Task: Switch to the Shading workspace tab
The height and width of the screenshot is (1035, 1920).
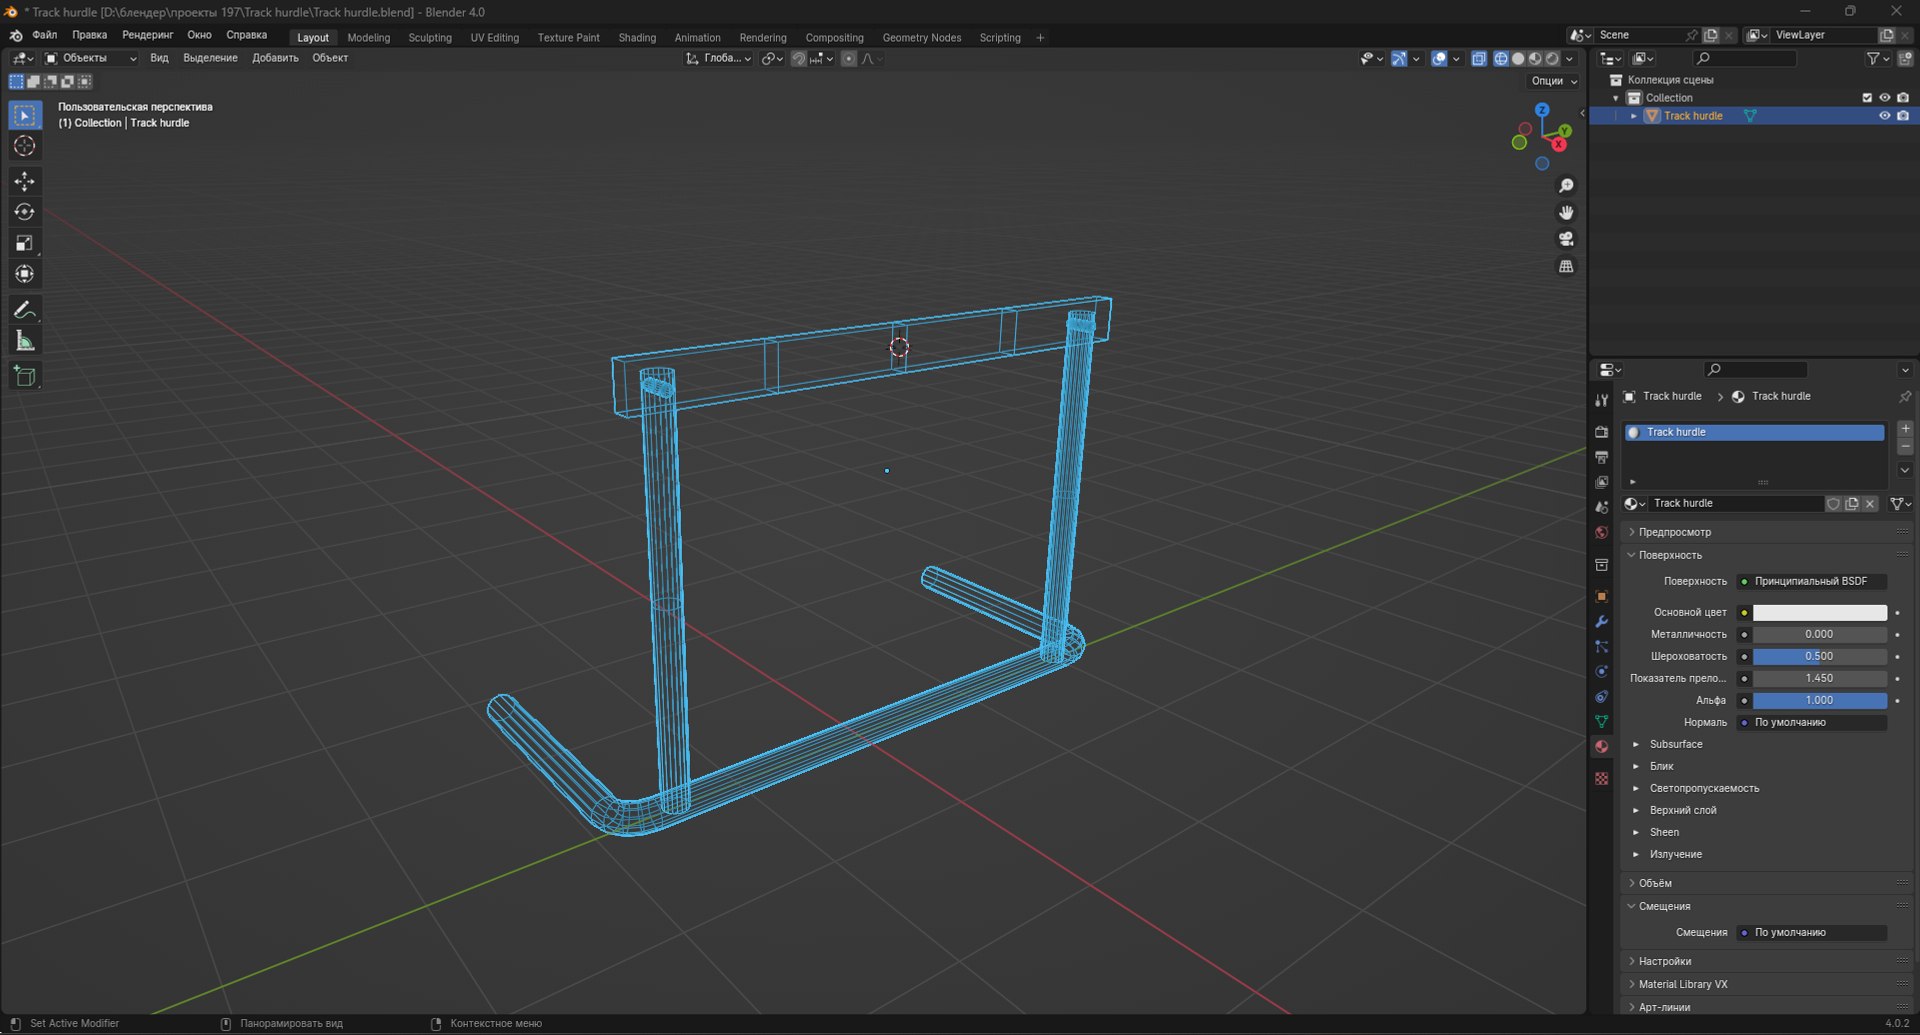Action: click(x=637, y=38)
